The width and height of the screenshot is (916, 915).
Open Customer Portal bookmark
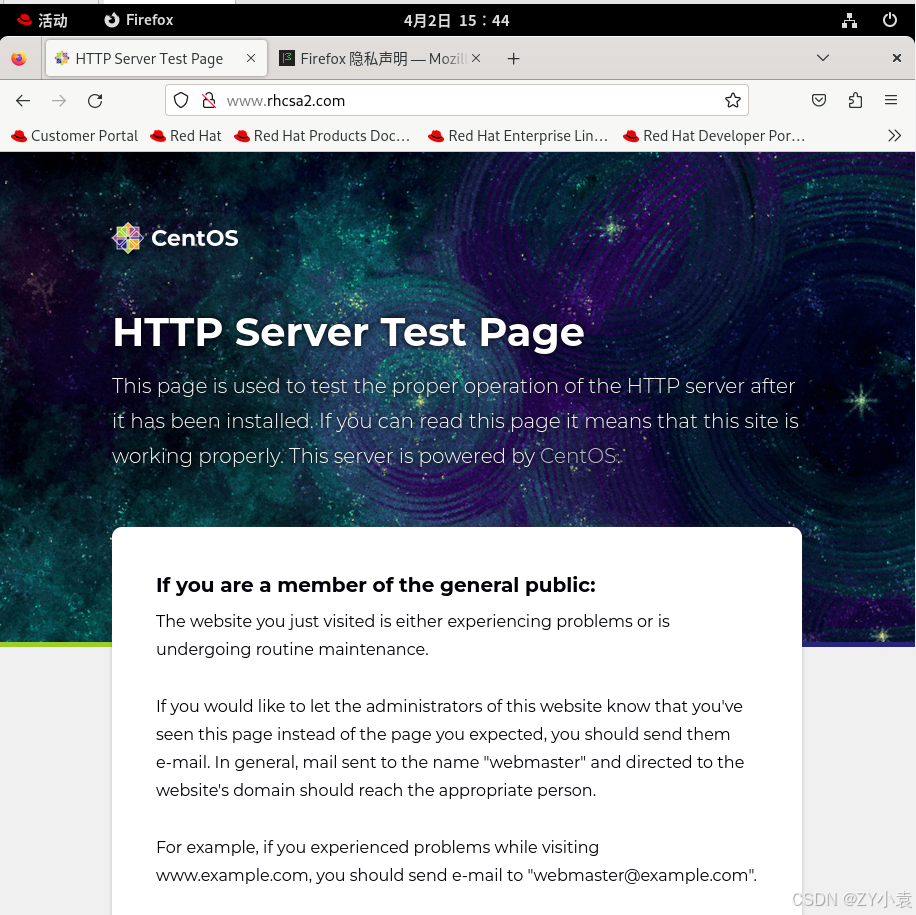(74, 136)
